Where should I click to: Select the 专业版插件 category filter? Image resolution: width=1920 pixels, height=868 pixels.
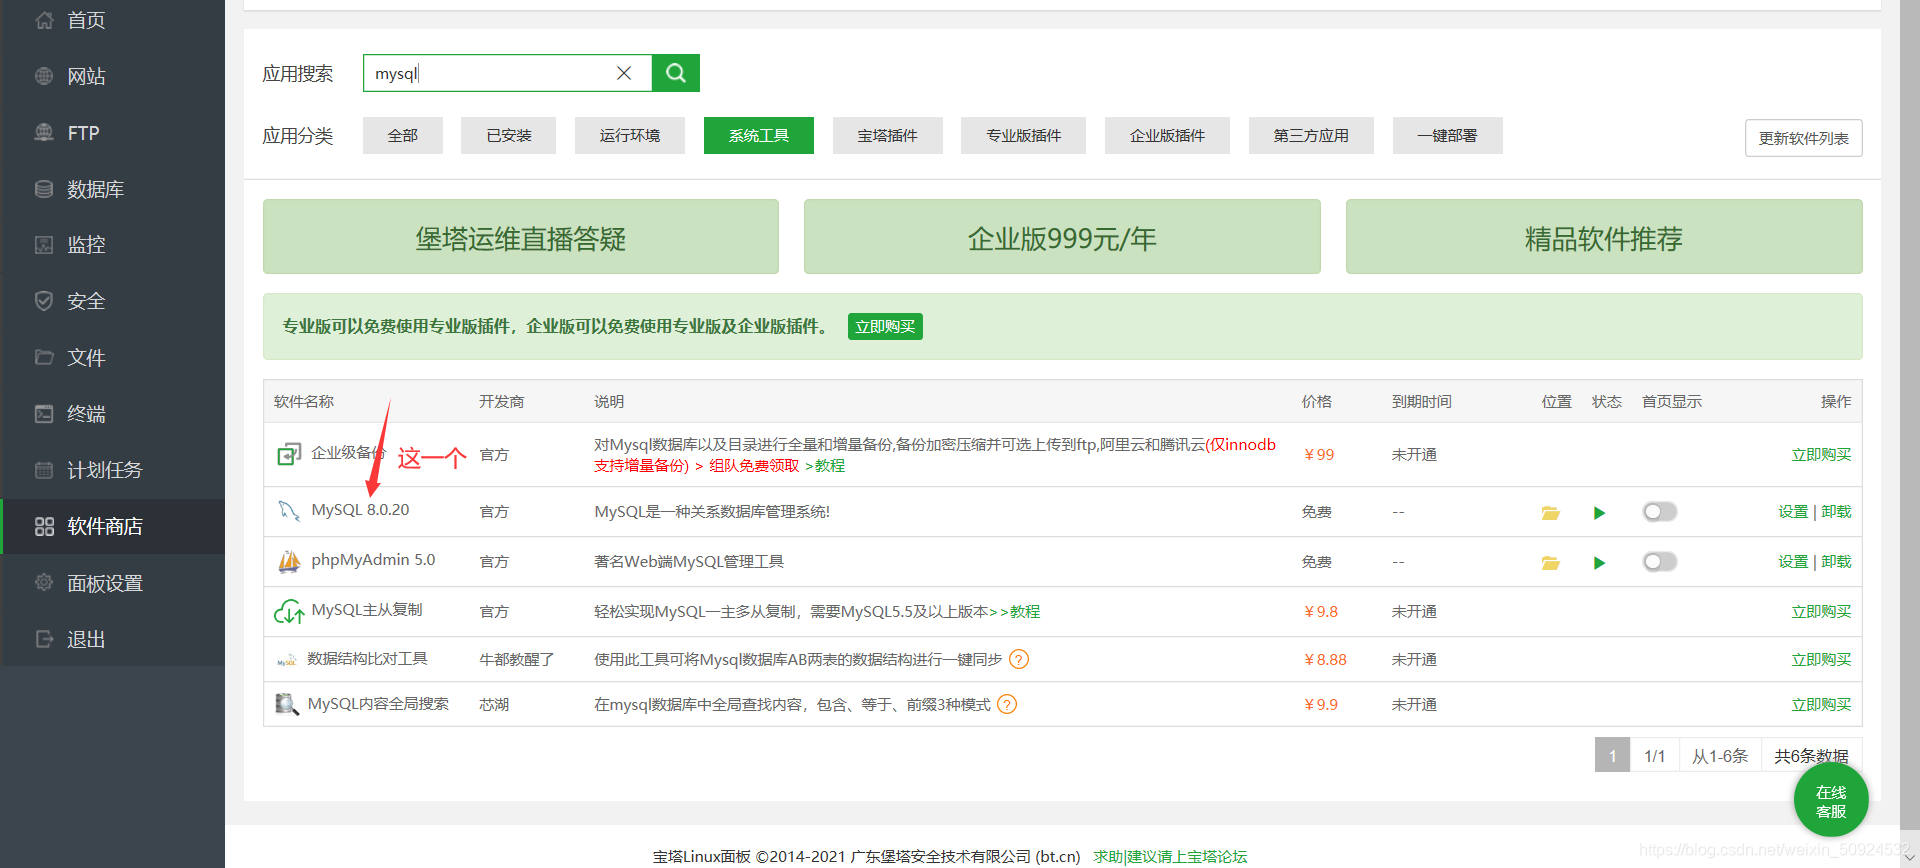[1023, 135]
